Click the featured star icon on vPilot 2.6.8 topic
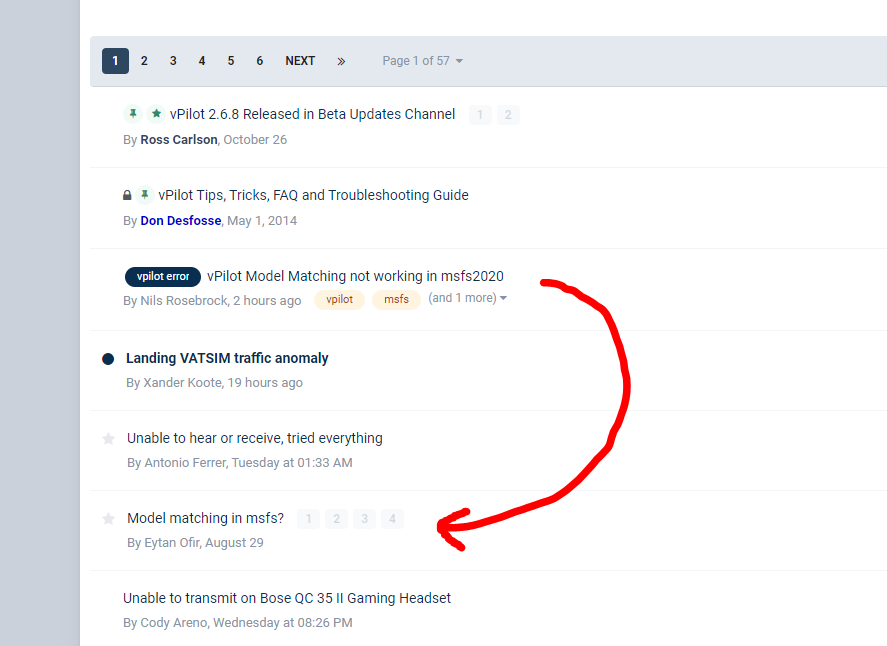This screenshot has height=646, width=887. click(x=156, y=114)
